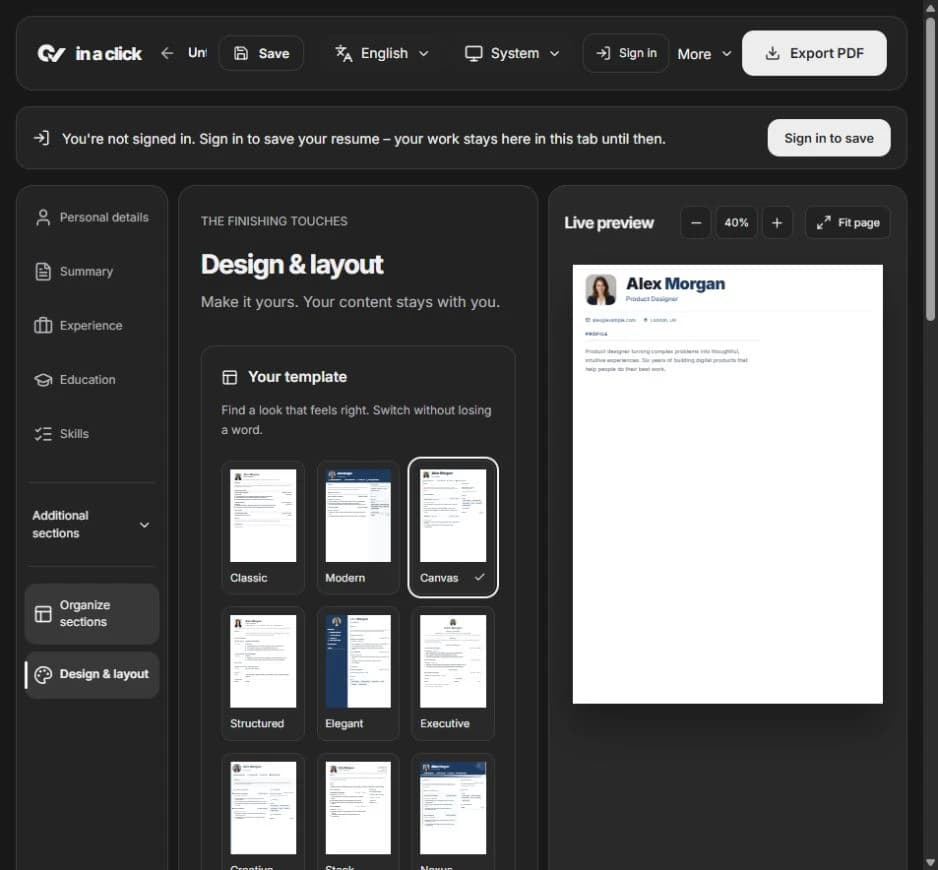Viewport: 938px width, 870px height.
Task: Click Sign in to save button
Action: (829, 138)
